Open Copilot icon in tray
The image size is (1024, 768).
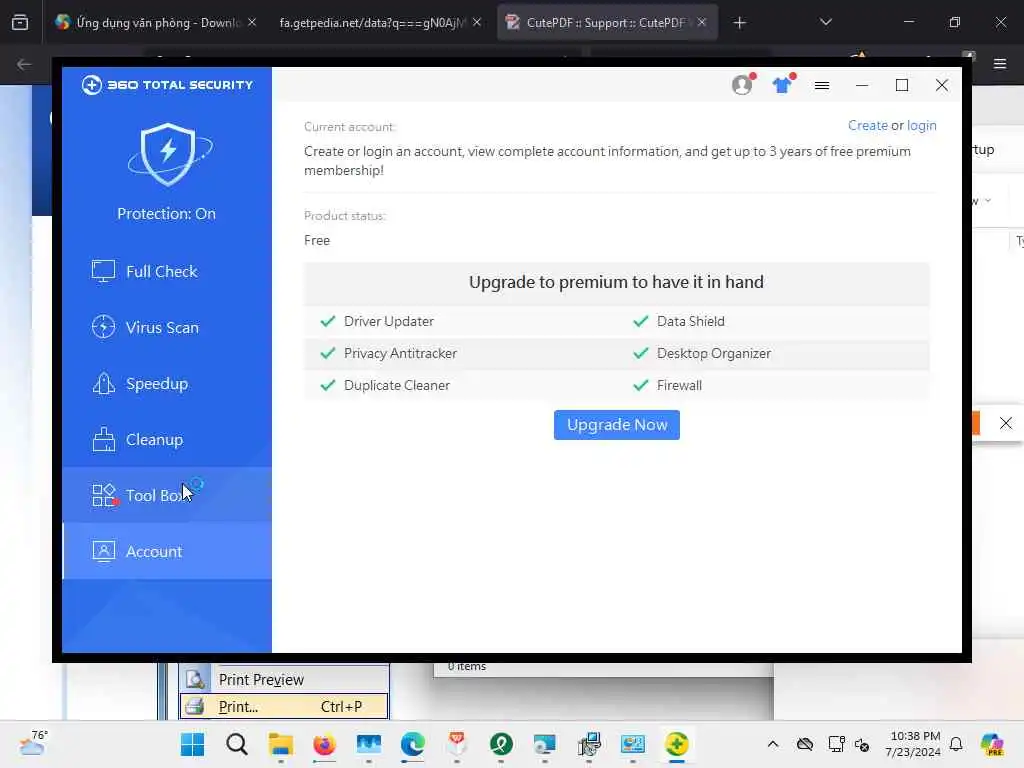[x=993, y=744]
